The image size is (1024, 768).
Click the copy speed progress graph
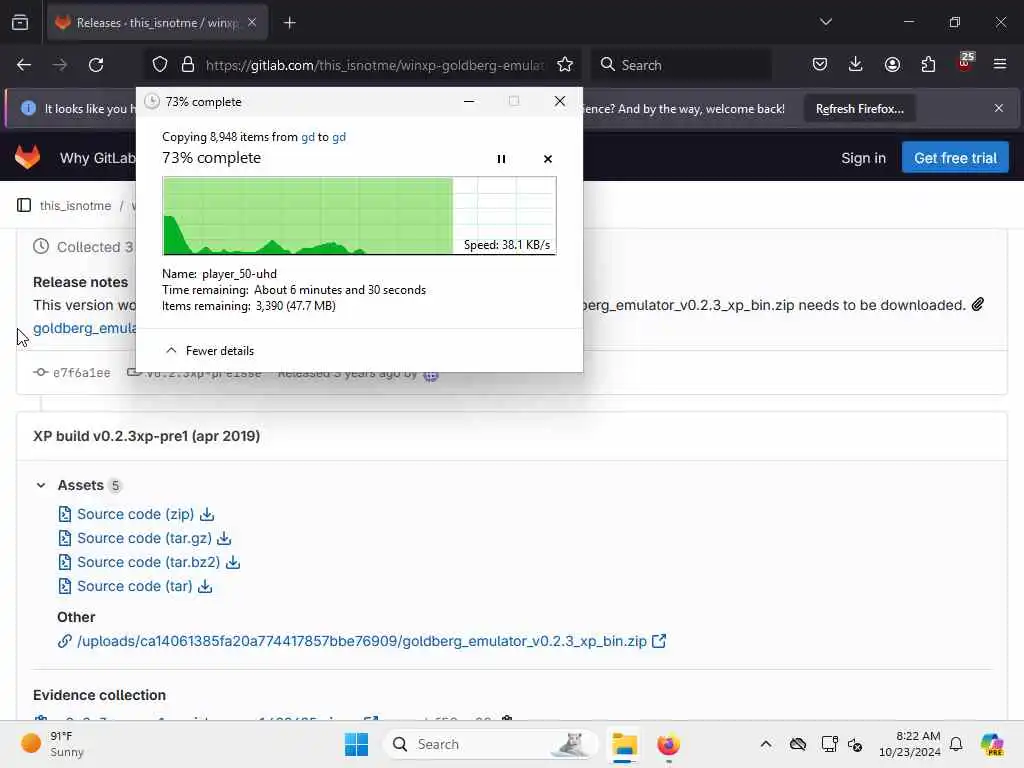[359, 216]
